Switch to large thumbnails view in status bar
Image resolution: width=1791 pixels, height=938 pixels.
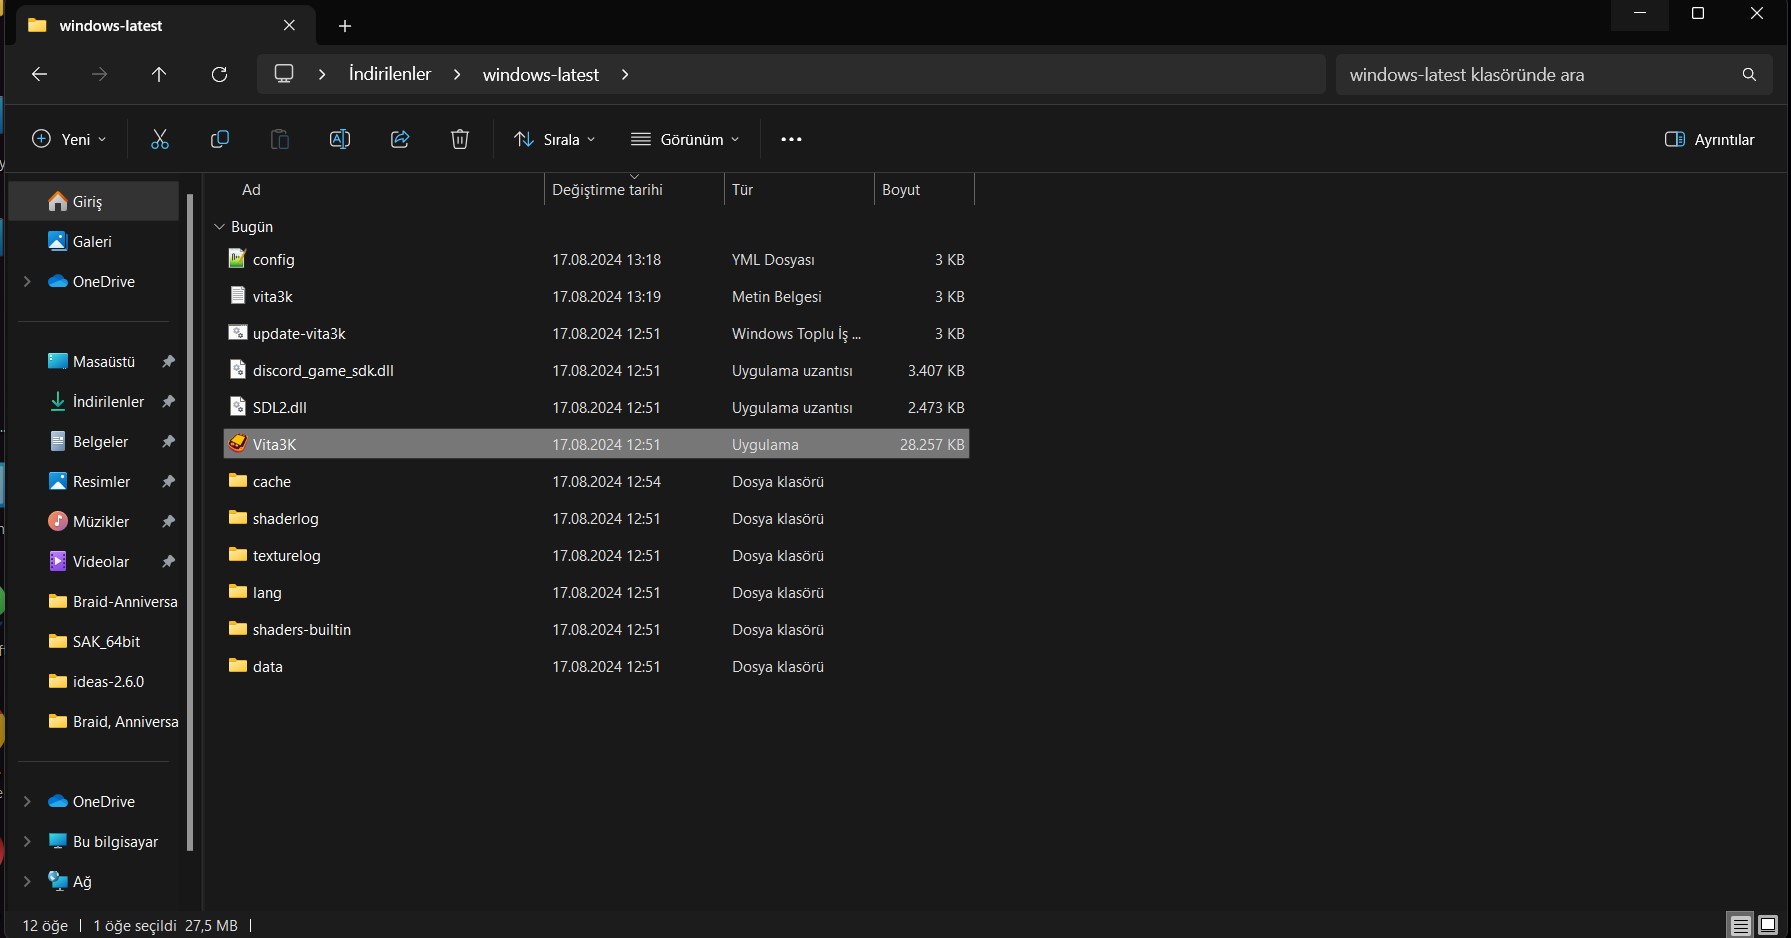1768,925
